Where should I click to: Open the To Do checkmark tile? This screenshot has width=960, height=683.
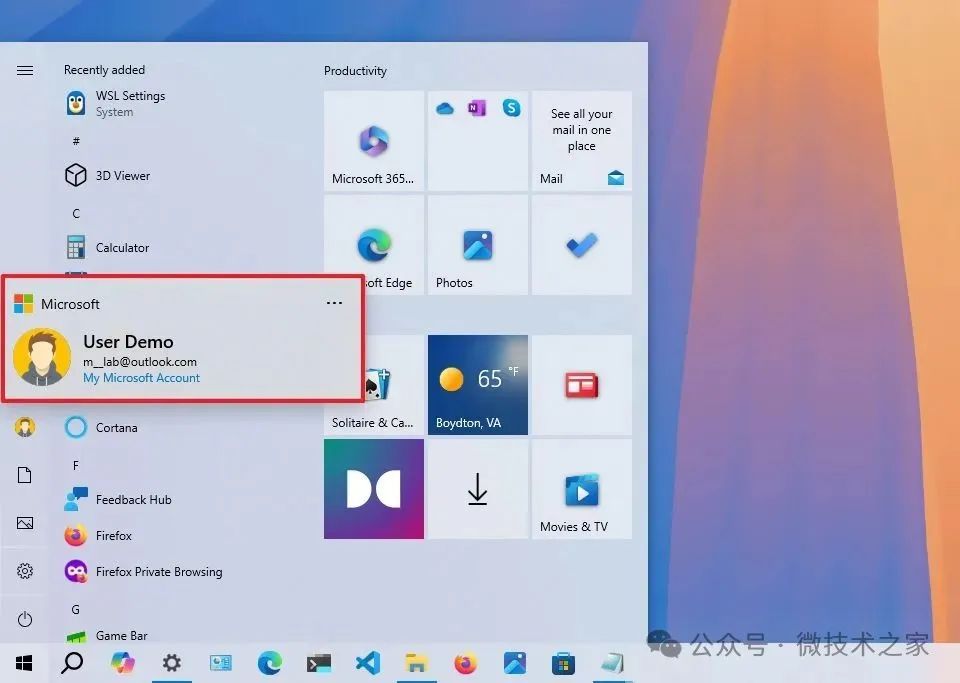582,245
